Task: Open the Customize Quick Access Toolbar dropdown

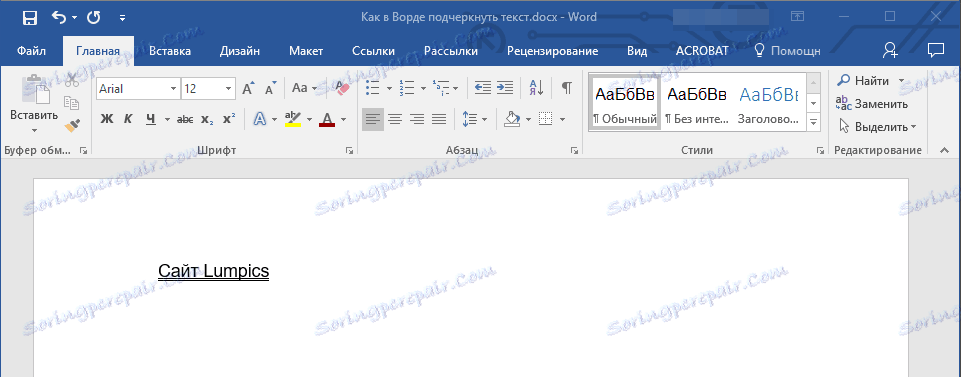Action: tap(123, 18)
